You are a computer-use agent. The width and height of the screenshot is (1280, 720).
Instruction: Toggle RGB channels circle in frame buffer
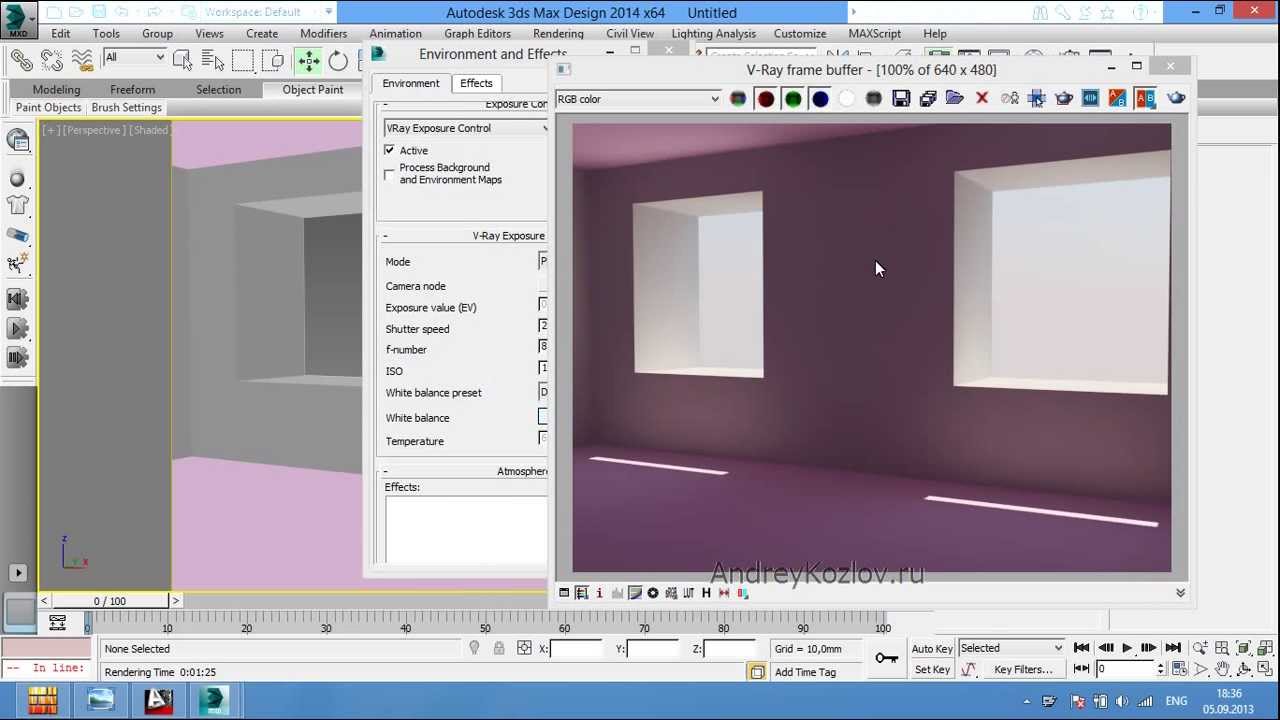738,99
